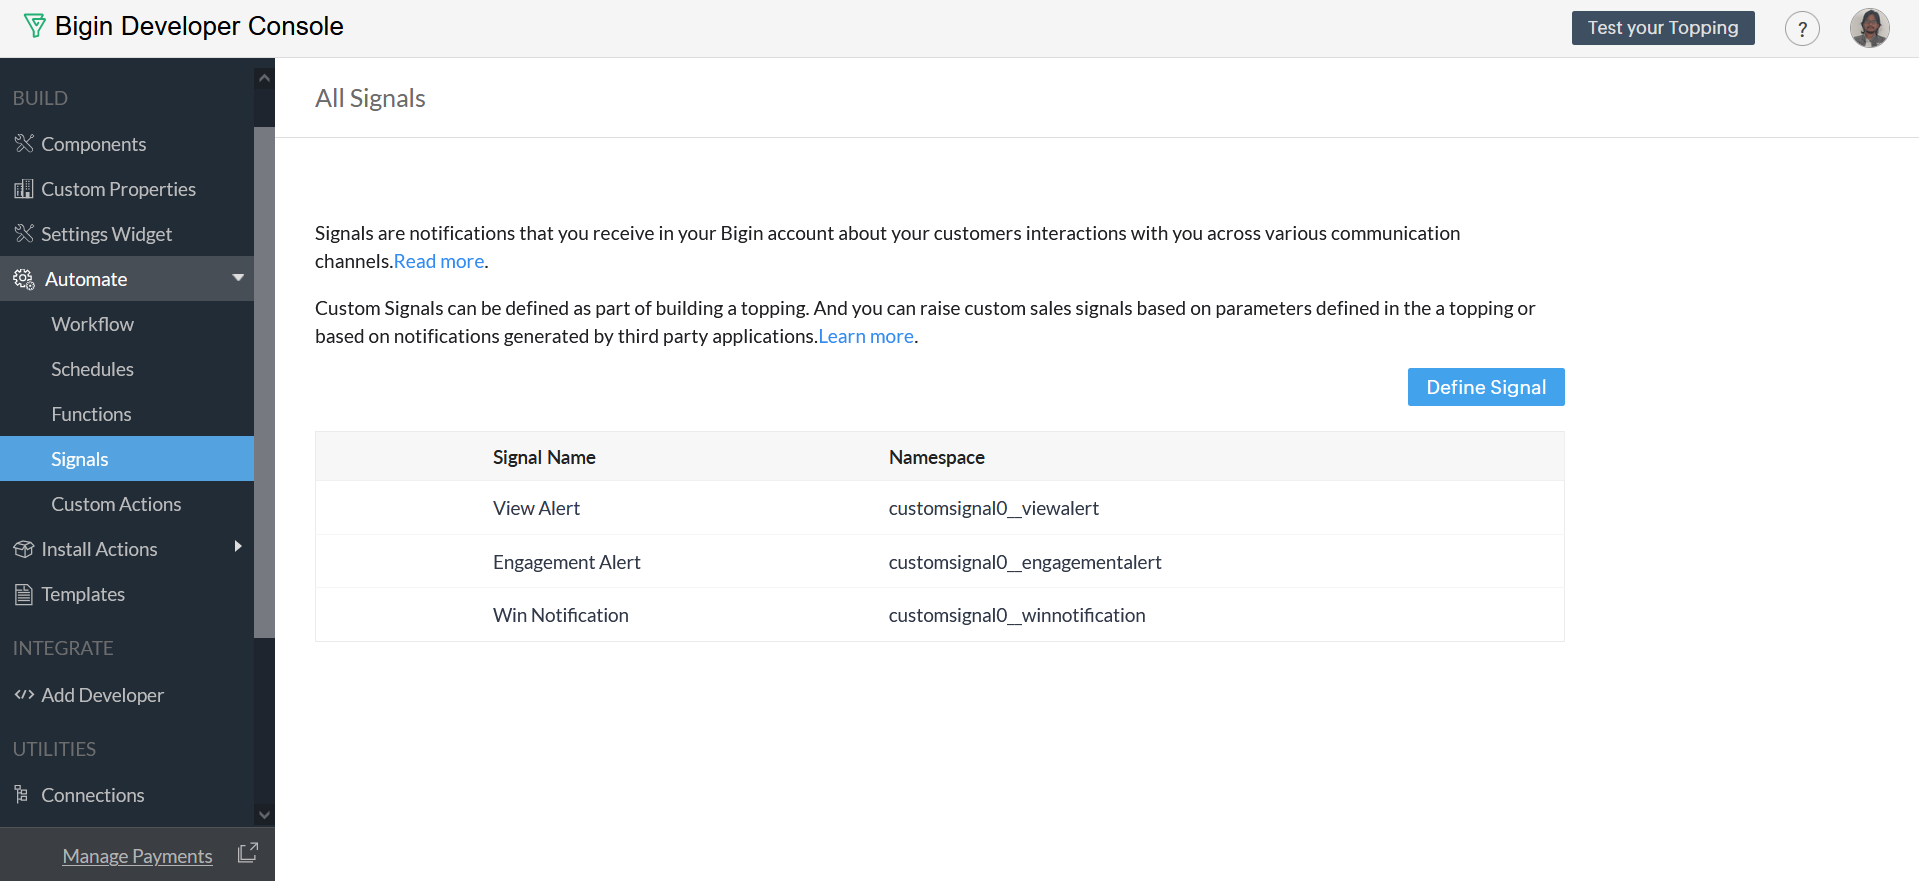Select the Engagement Alert signal row

tap(566, 562)
